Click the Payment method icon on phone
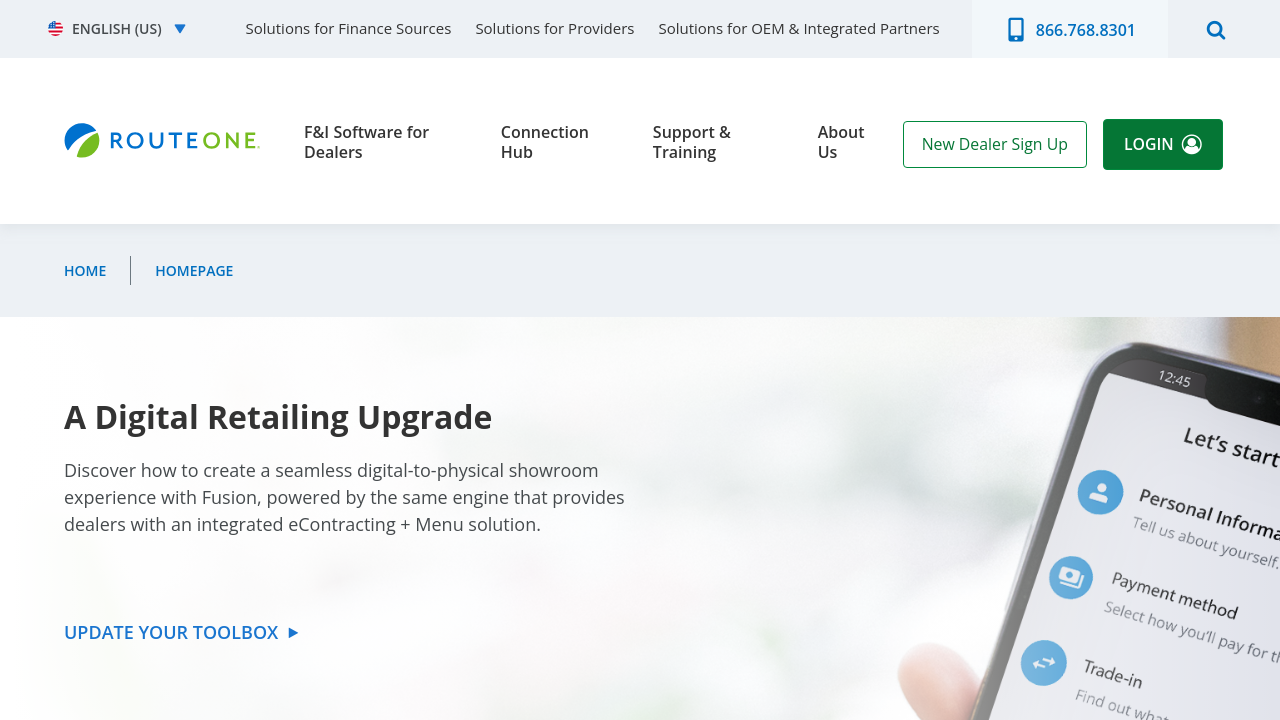This screenshot has height=720, width=1280. click(x=1071, y=578)
